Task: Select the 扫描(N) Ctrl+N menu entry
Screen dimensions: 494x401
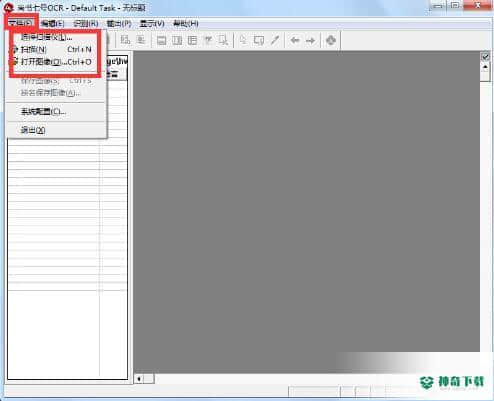Action: tap(55, 49)
